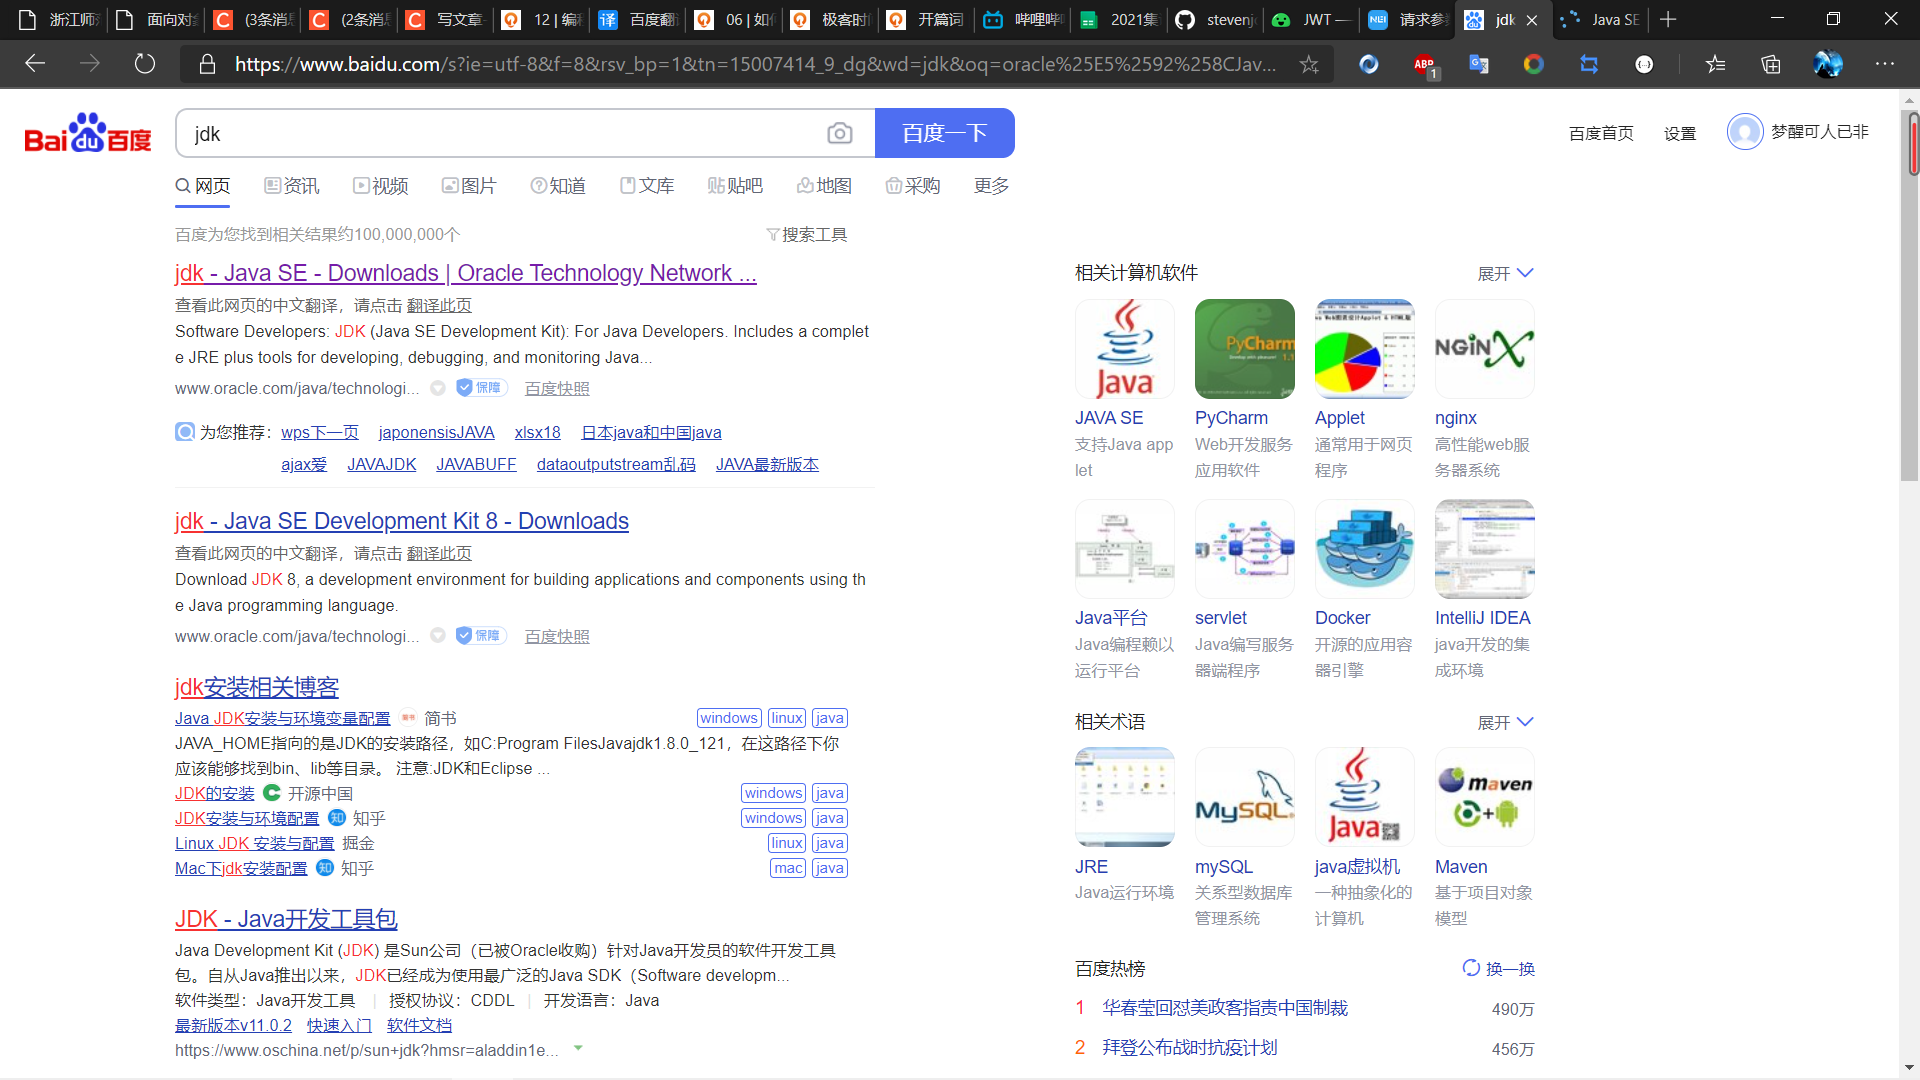Image resolution: width=1920 pixels, height=1080 pixels.
Task: Click the favorite star in the address bar
Action: coord(1309,65)
